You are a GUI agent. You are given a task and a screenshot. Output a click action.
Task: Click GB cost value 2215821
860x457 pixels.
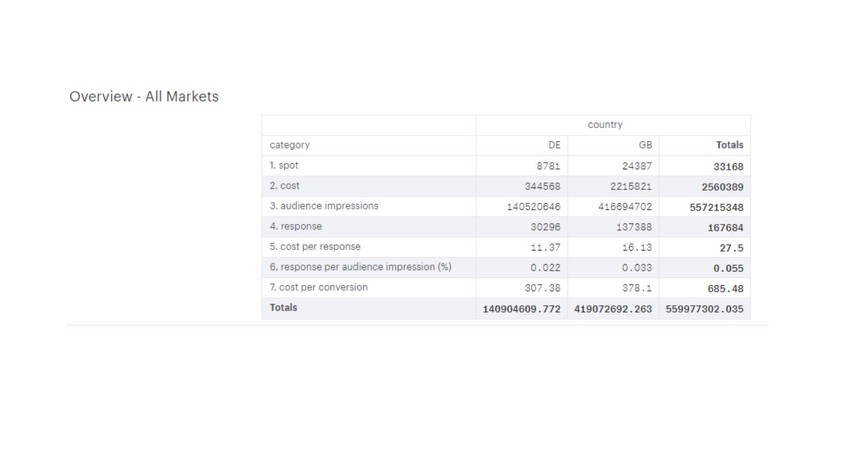click(x=631, y=187)
